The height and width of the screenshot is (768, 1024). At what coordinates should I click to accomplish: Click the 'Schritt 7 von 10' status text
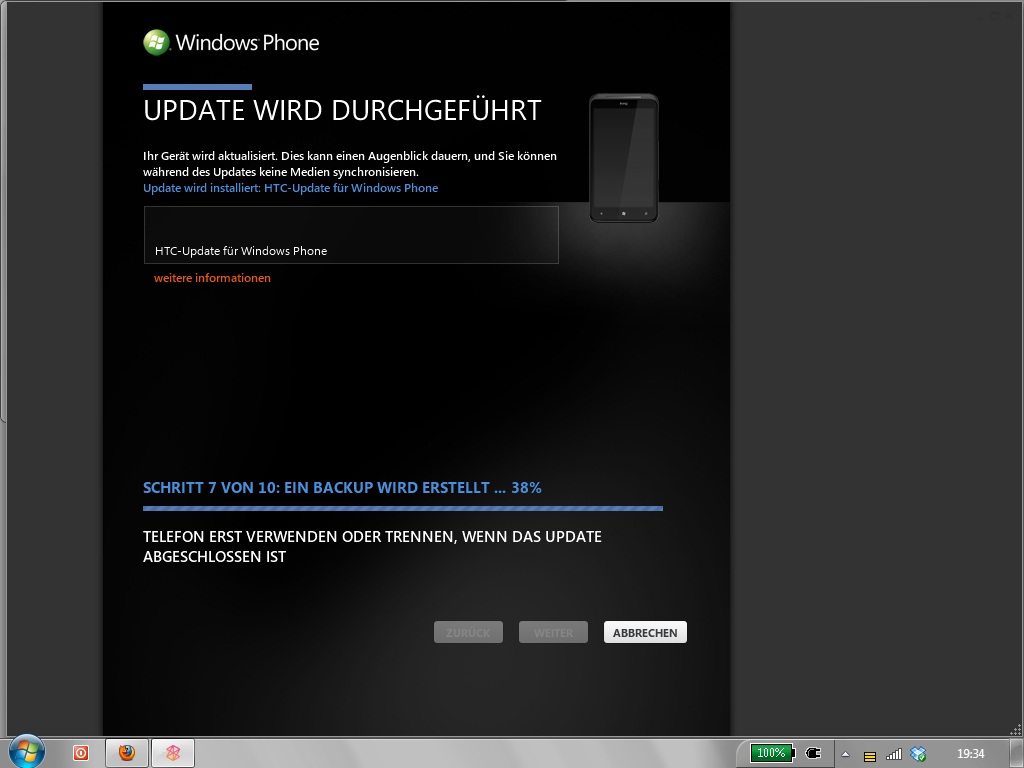(x=342, y=488)
